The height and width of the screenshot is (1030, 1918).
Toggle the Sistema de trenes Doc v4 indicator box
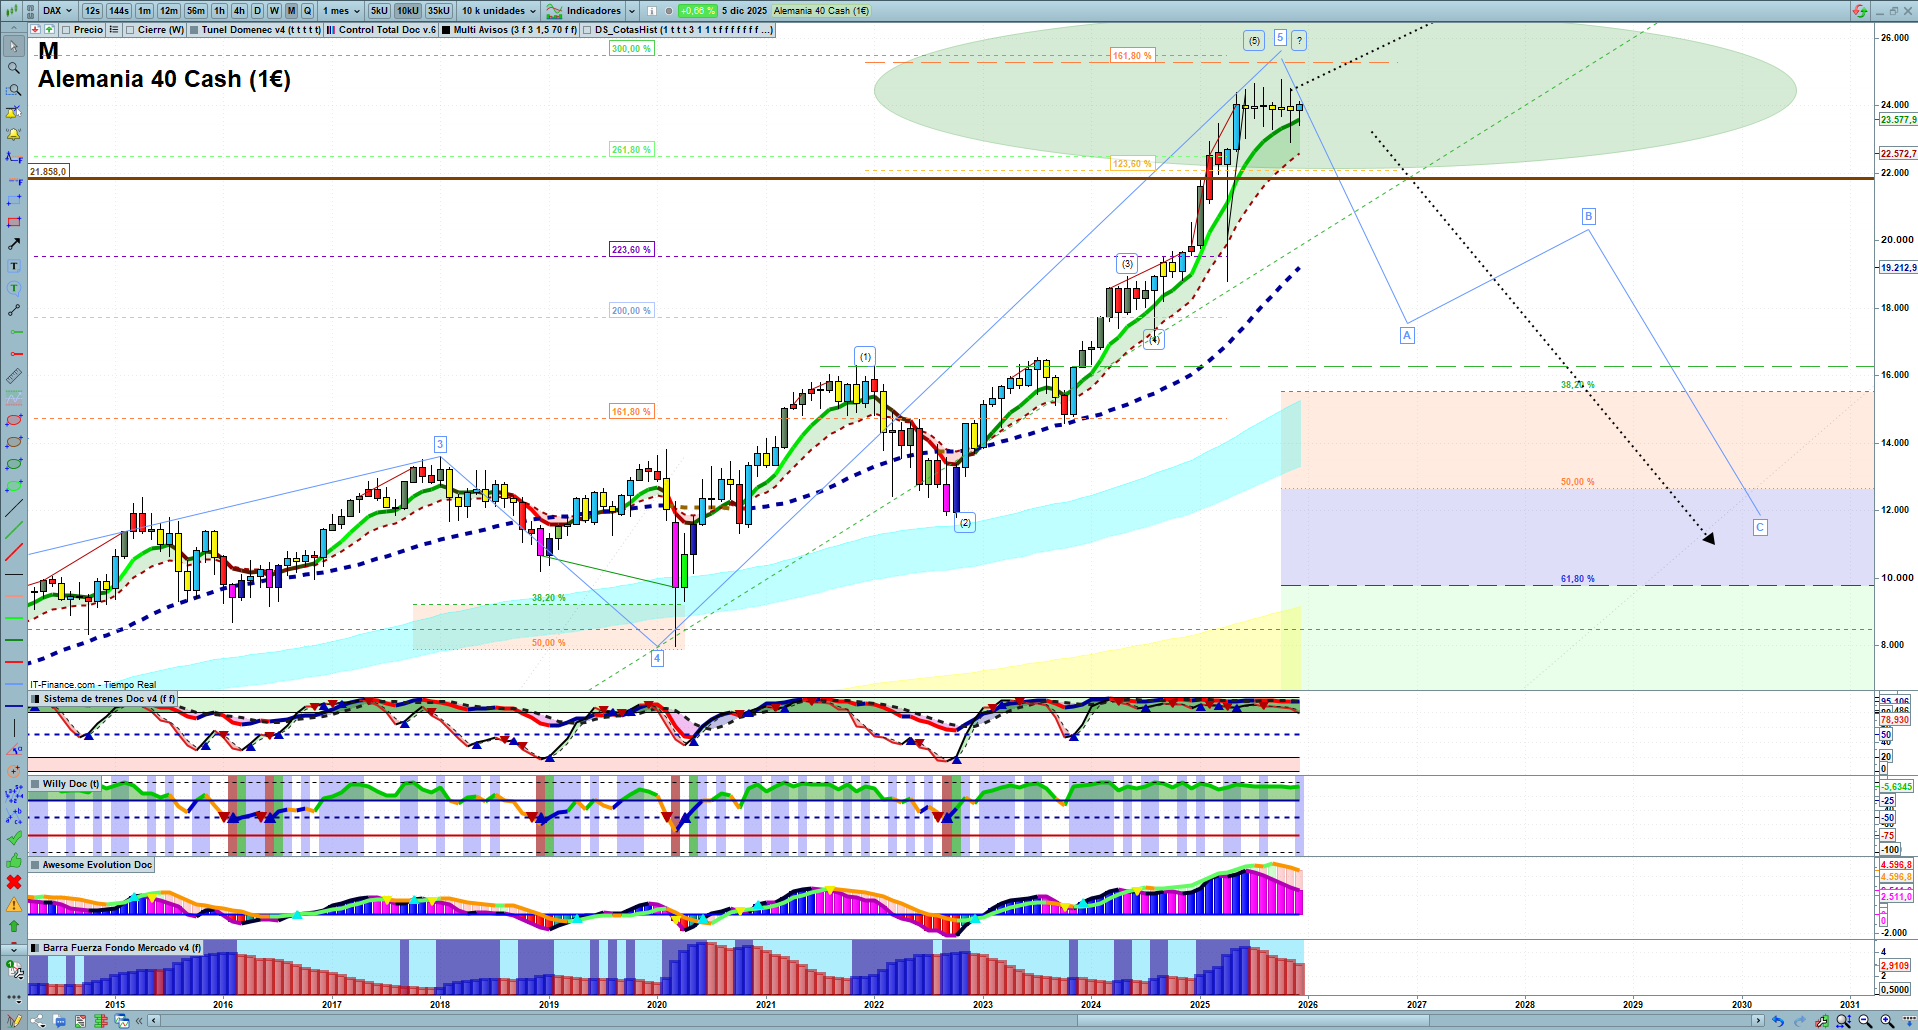click(x=36, y=699)
